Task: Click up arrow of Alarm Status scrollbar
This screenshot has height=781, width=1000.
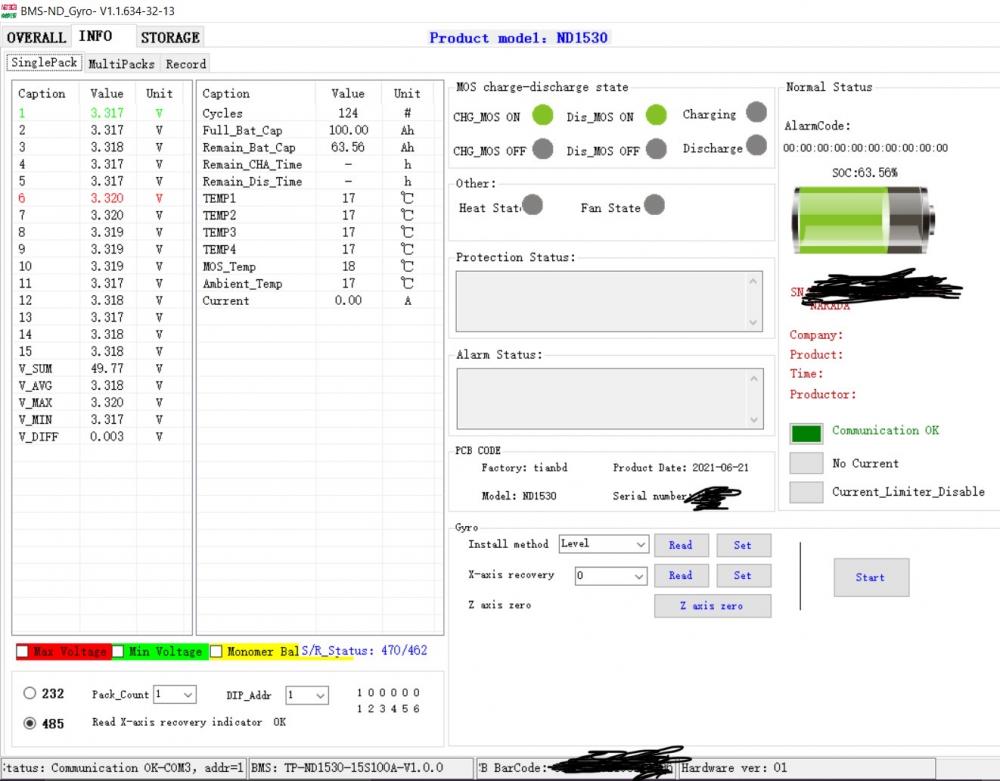Action: point(754,379)
